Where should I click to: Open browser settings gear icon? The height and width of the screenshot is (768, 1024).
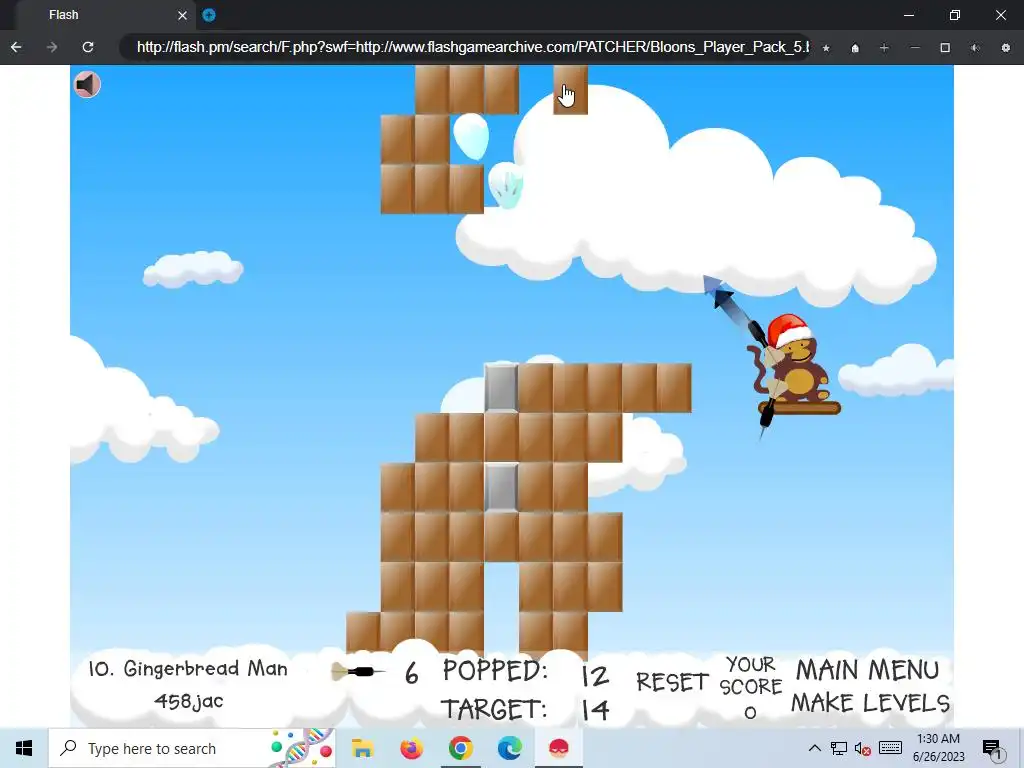(x=1006, y=48)
